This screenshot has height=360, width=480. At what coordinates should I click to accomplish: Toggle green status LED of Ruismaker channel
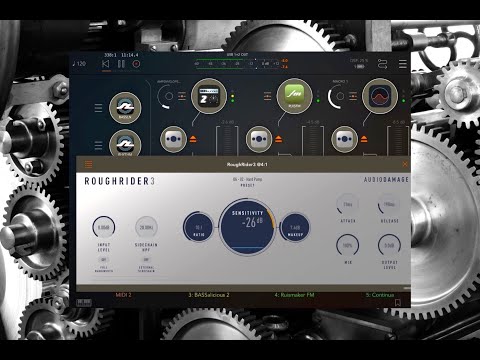click(318, 101)
